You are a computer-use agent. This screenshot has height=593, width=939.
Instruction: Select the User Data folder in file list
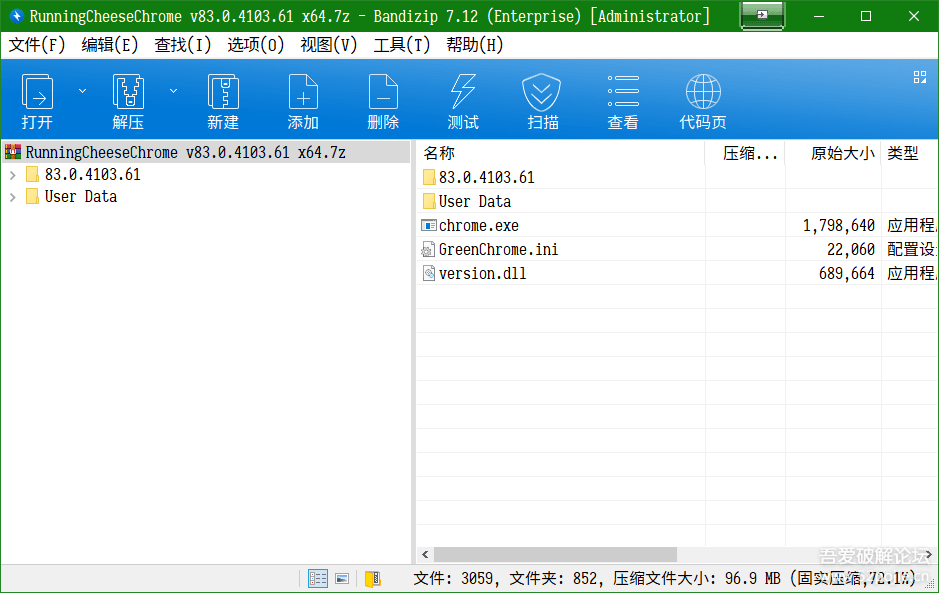pos(474,201)
